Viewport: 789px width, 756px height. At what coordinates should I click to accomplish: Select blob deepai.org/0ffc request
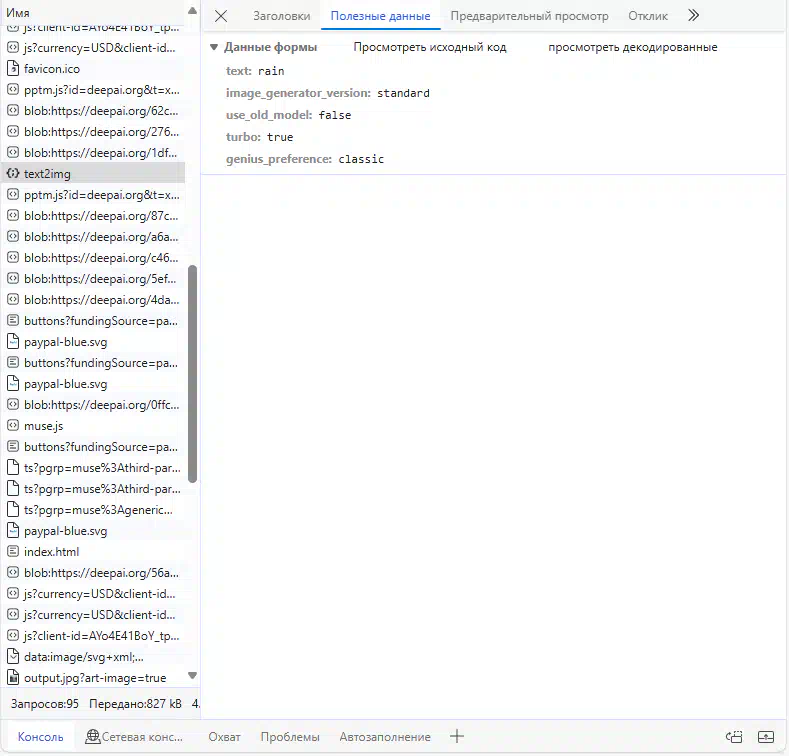tap(94, 405)
